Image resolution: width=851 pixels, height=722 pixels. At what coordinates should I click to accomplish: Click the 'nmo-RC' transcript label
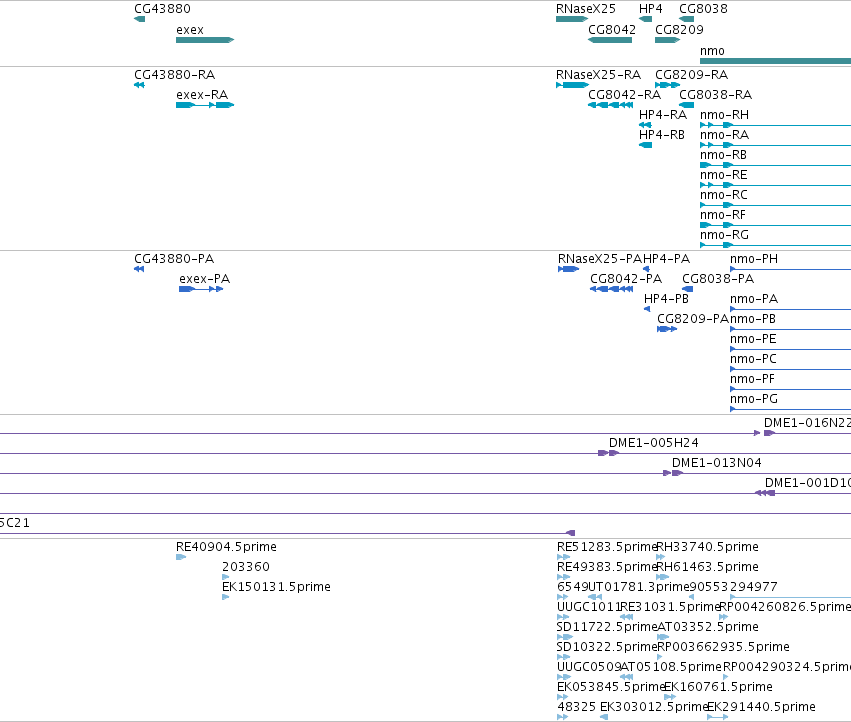pyautogui.click(x=723, y=195)
